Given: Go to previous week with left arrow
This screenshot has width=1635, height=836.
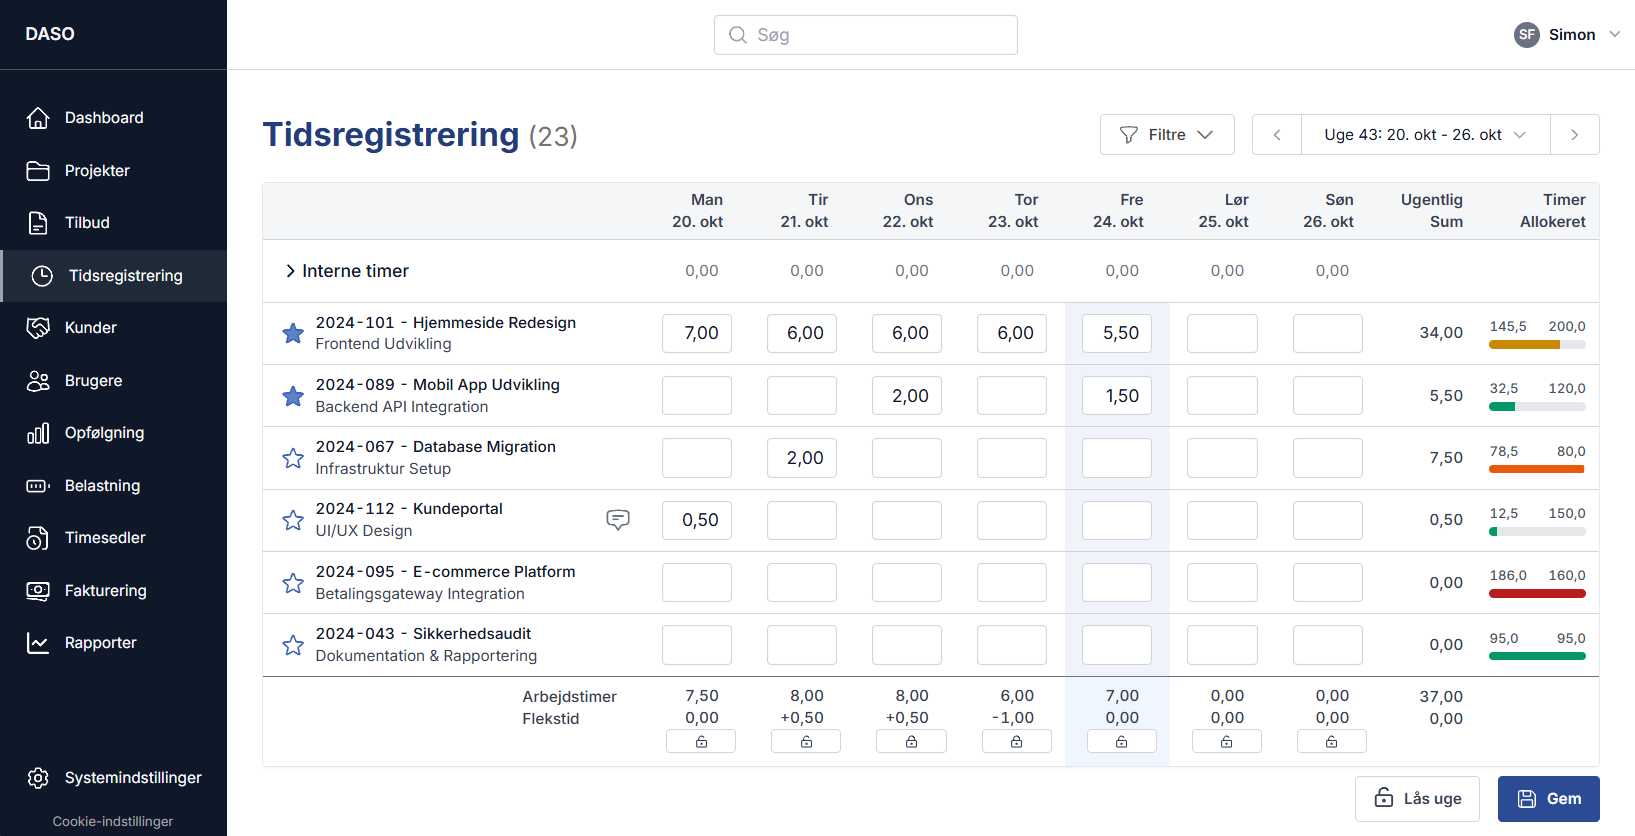Looking at the screenshot, I should click(x=1277, y=135).
